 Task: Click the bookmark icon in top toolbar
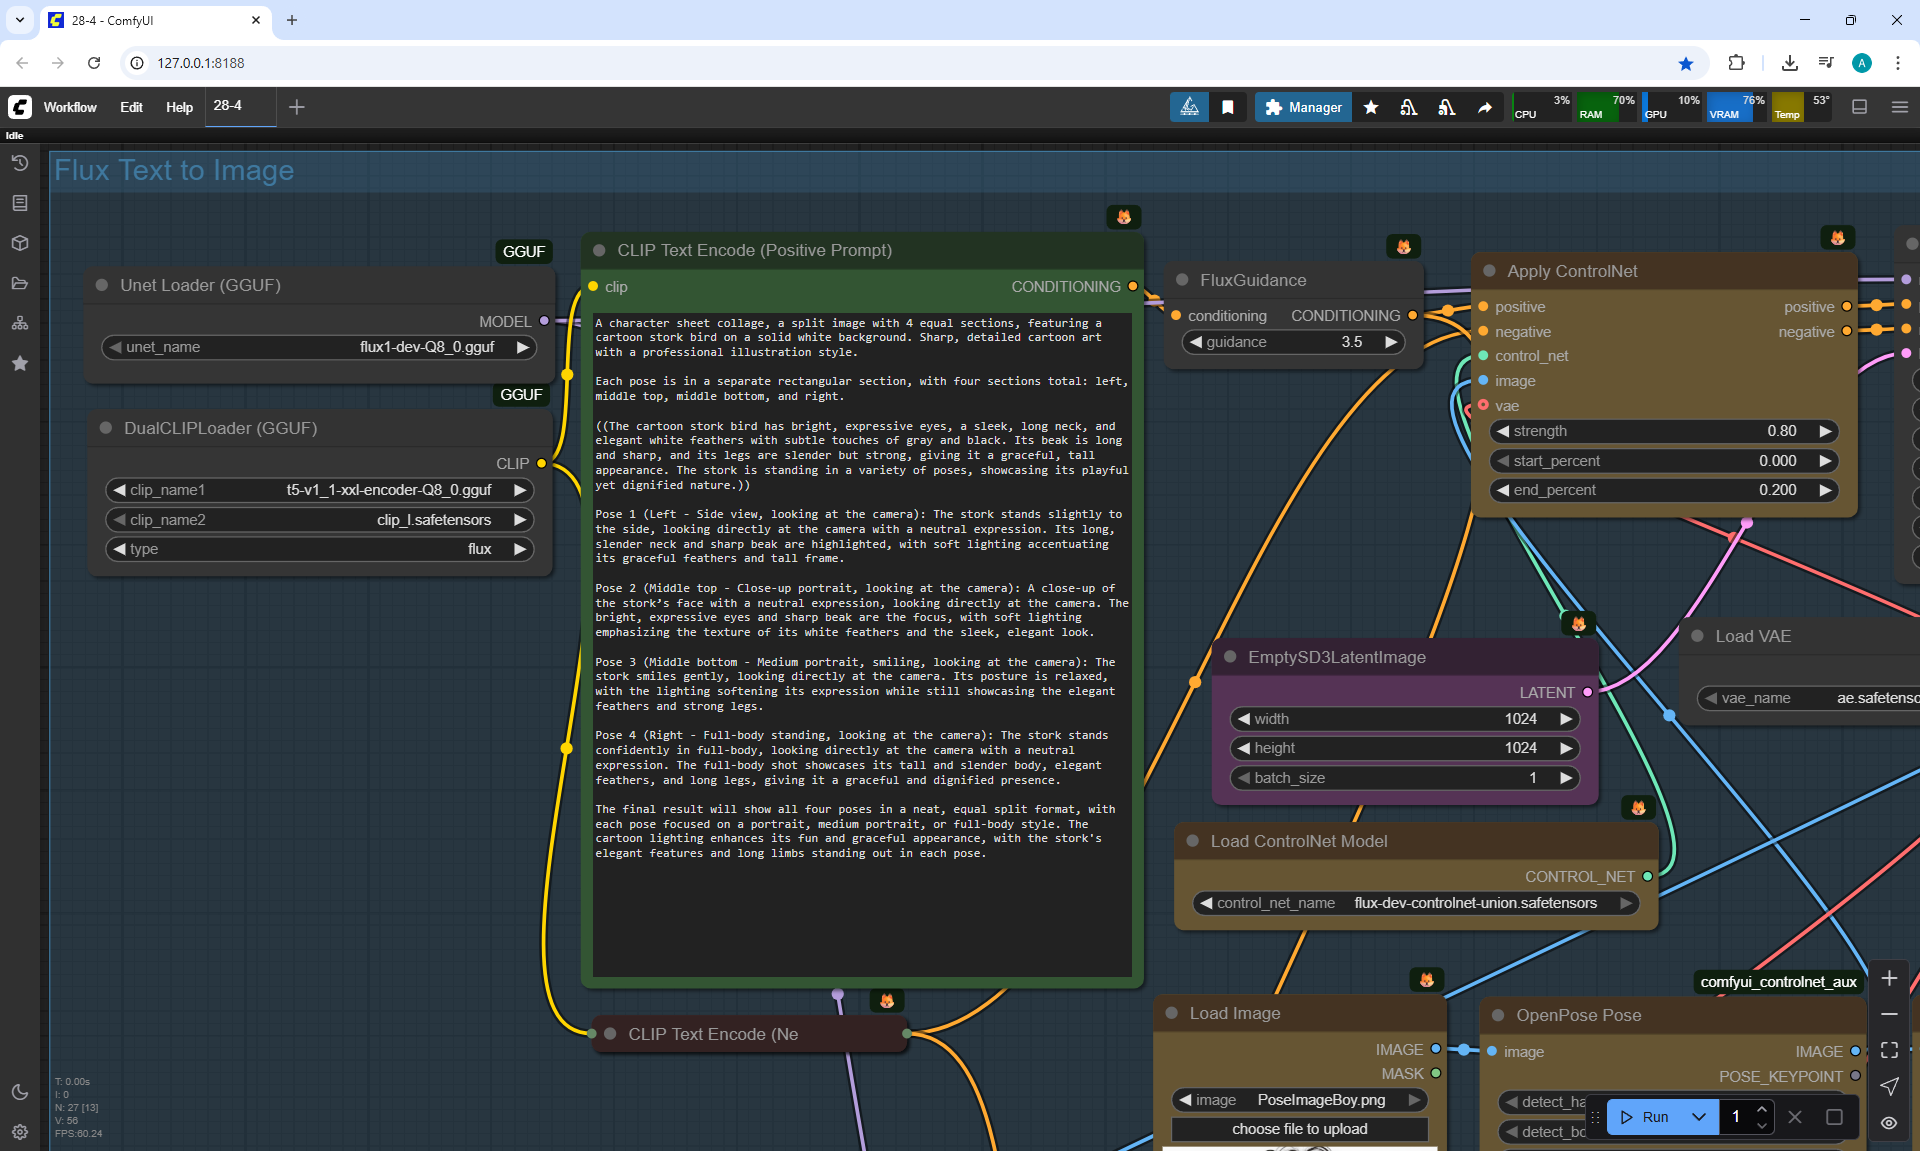click(1227, 107)
